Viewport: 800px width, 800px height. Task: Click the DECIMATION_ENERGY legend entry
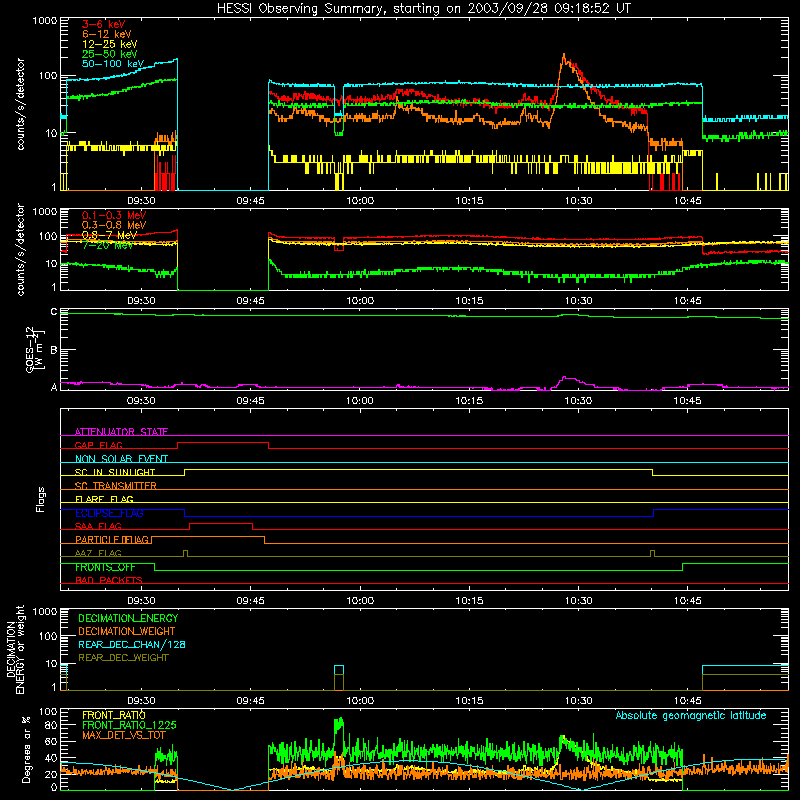[128, 618]
